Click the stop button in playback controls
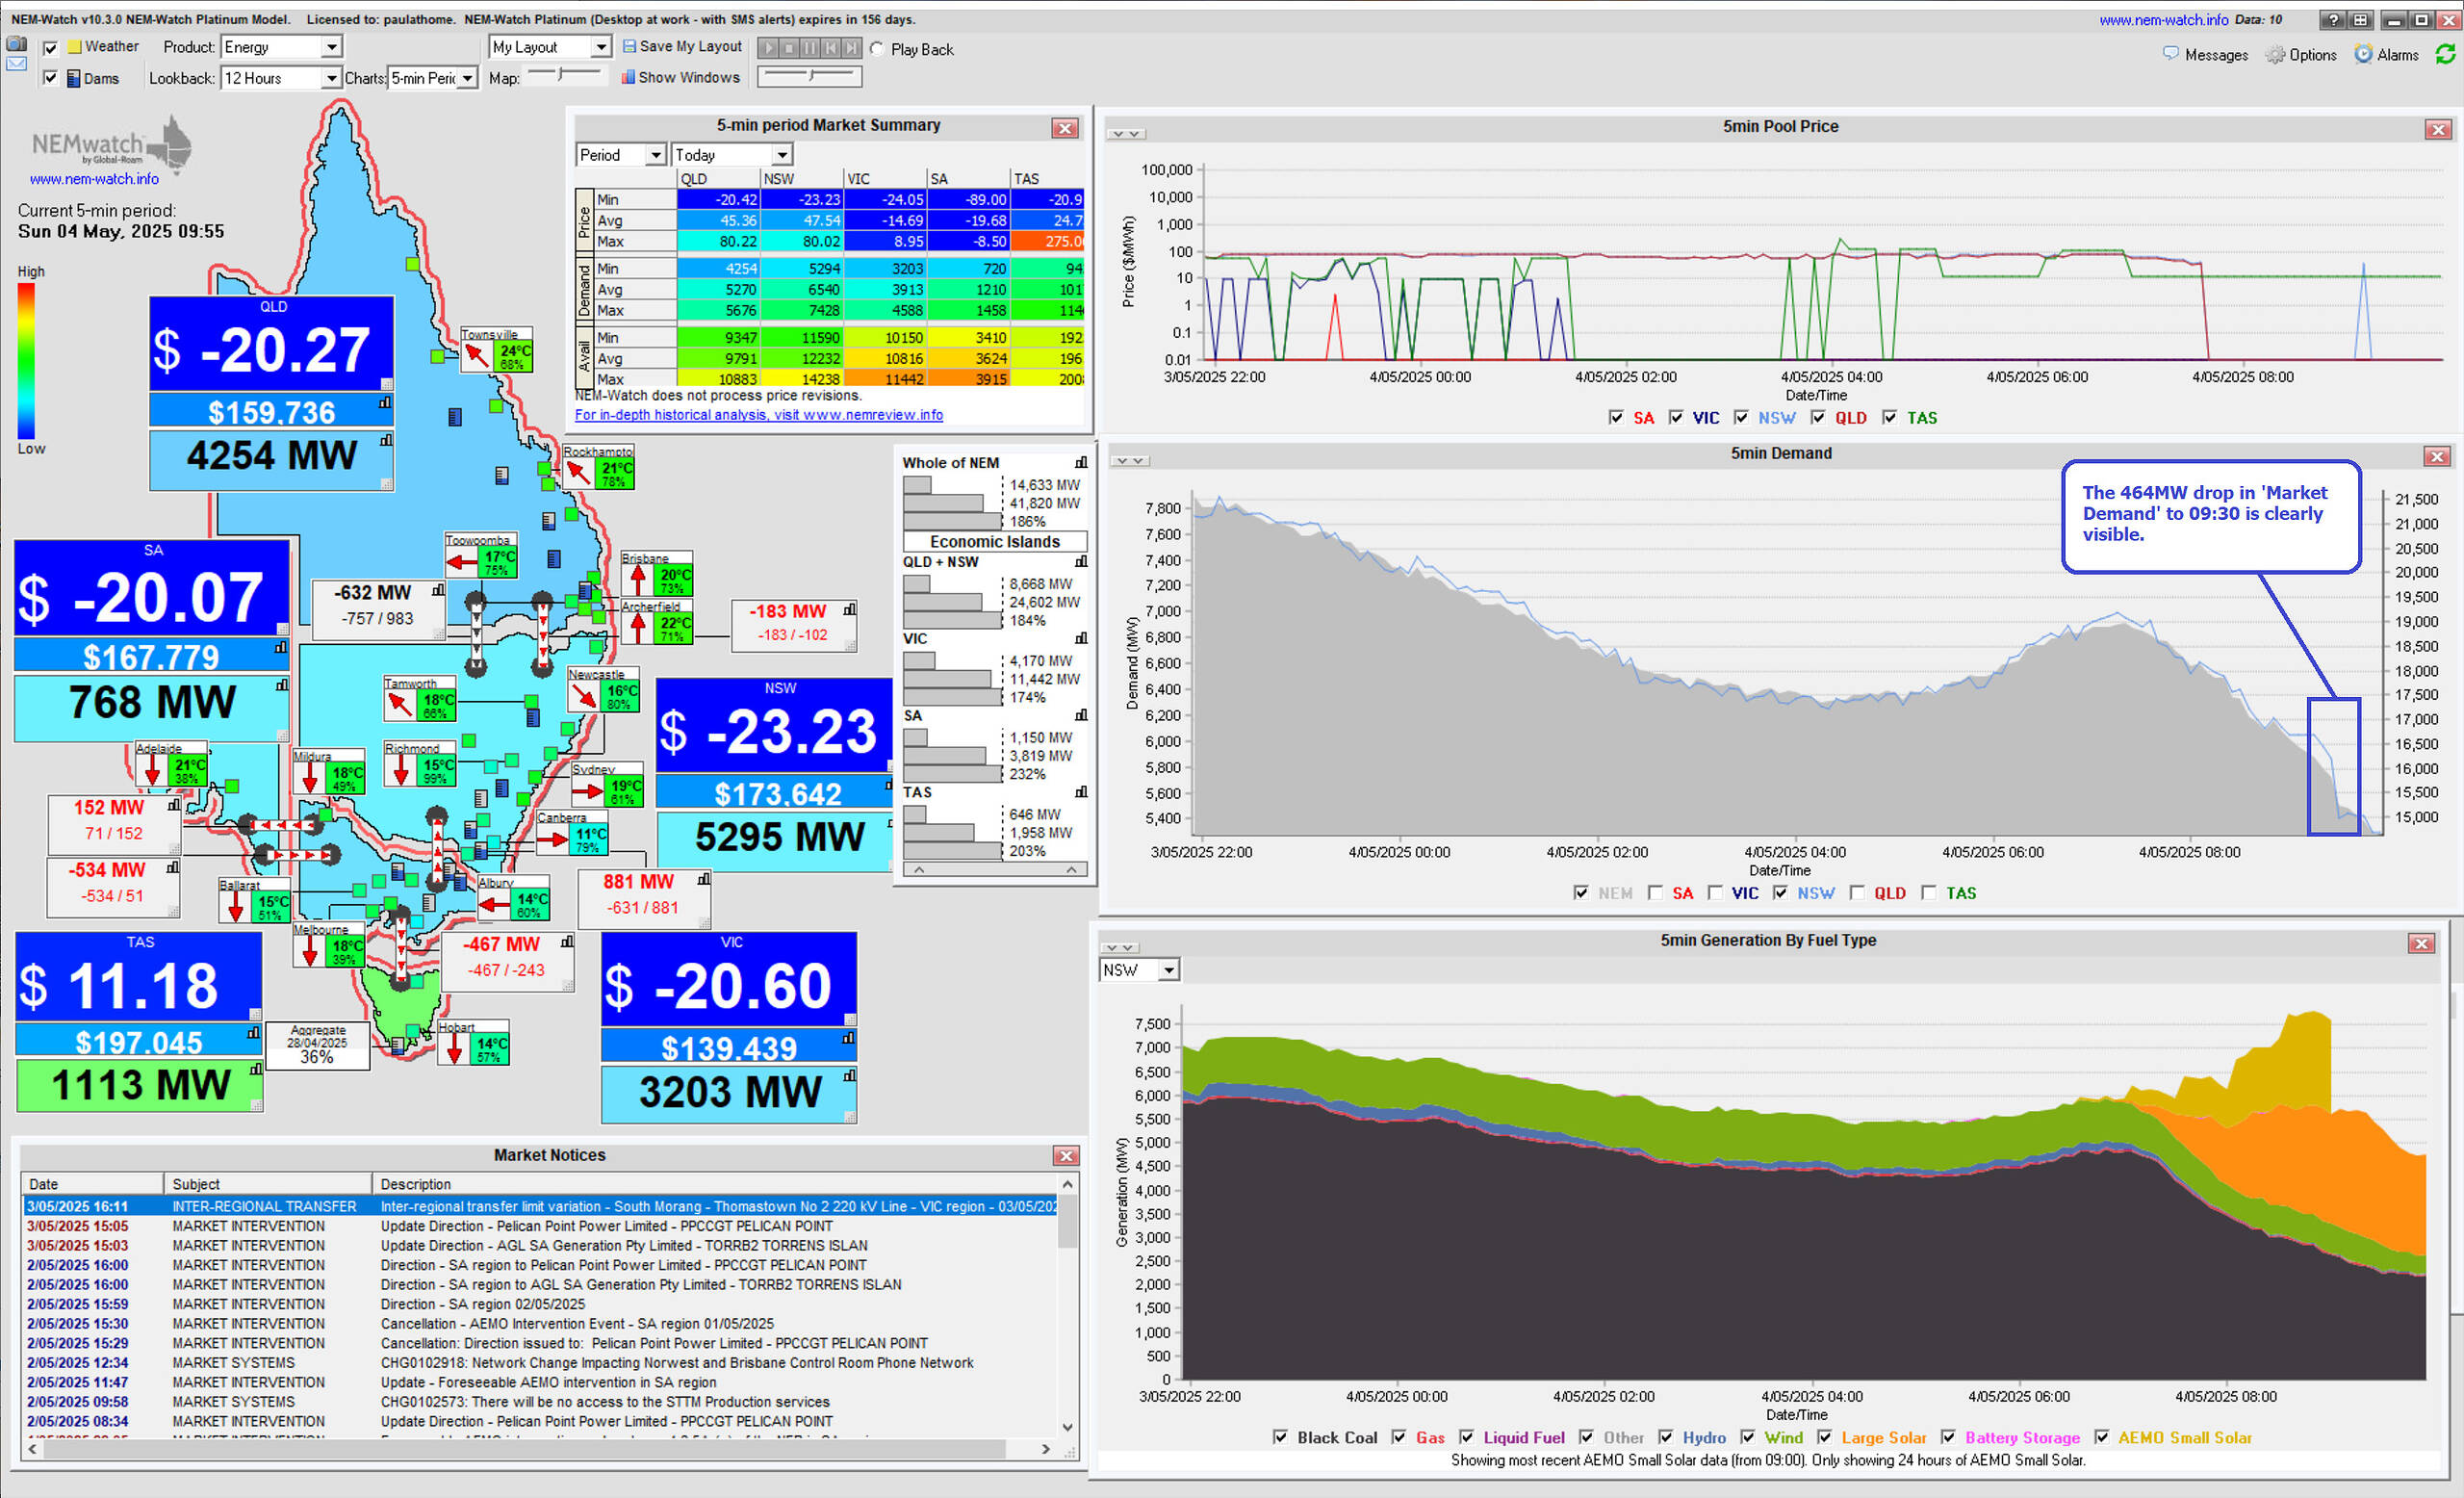The image size is (2464, 1498). (789, 48)
